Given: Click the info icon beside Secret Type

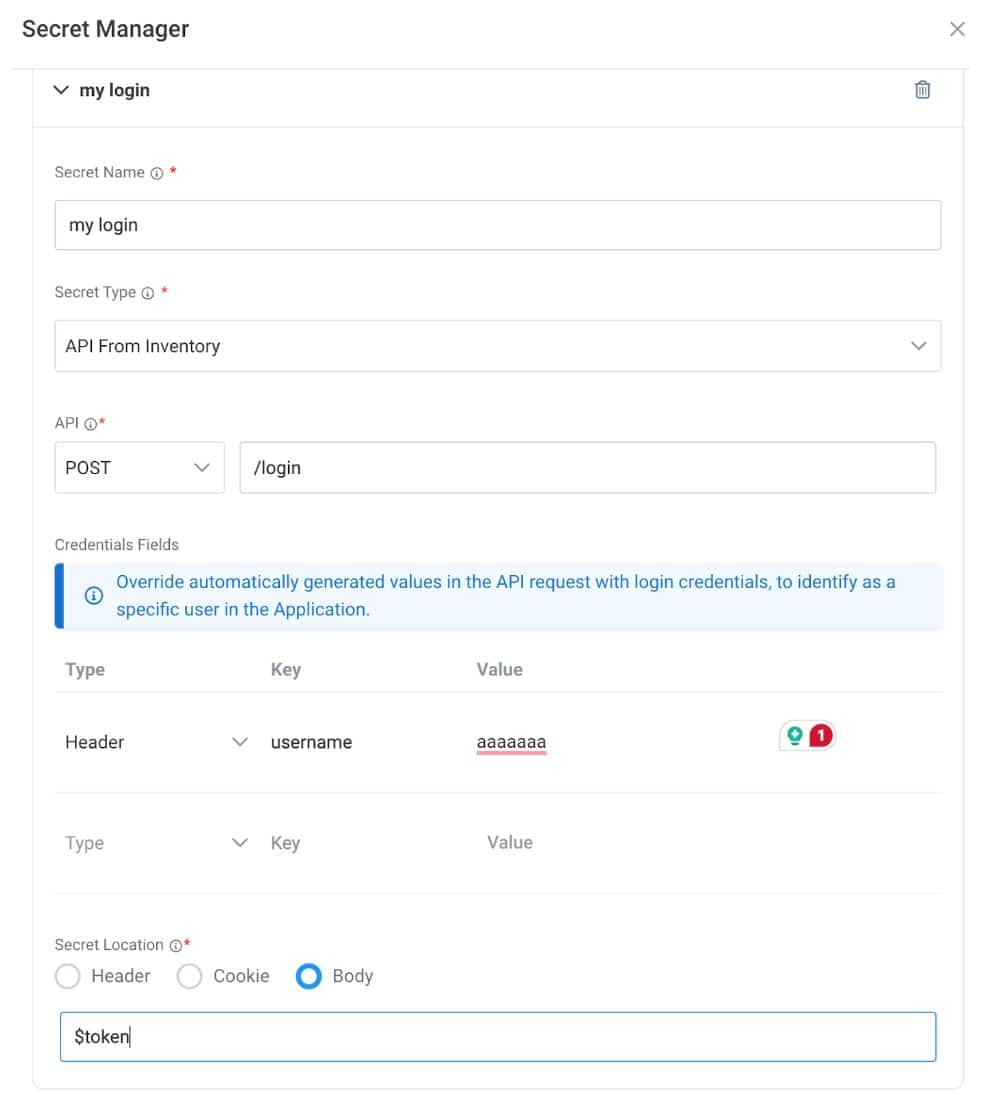Looking at the screenshot, I should pyautogui.click(x=148, y=293).
